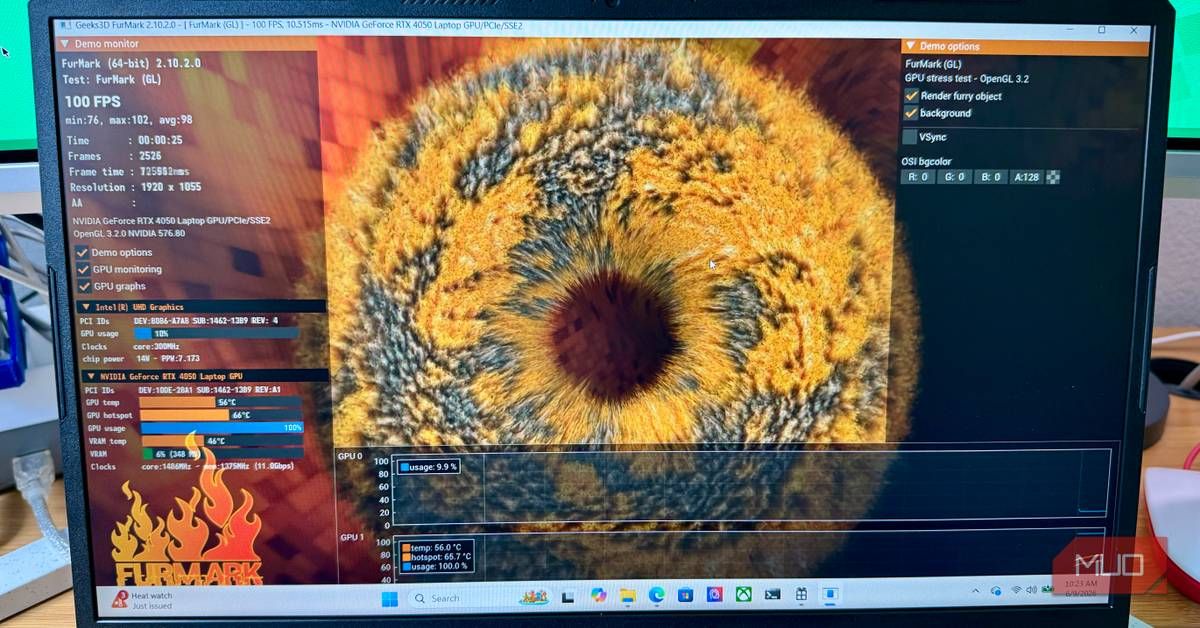Open the colorful widgets icon beside Search
Screen dimensions: 1200x628
[533, 597]
